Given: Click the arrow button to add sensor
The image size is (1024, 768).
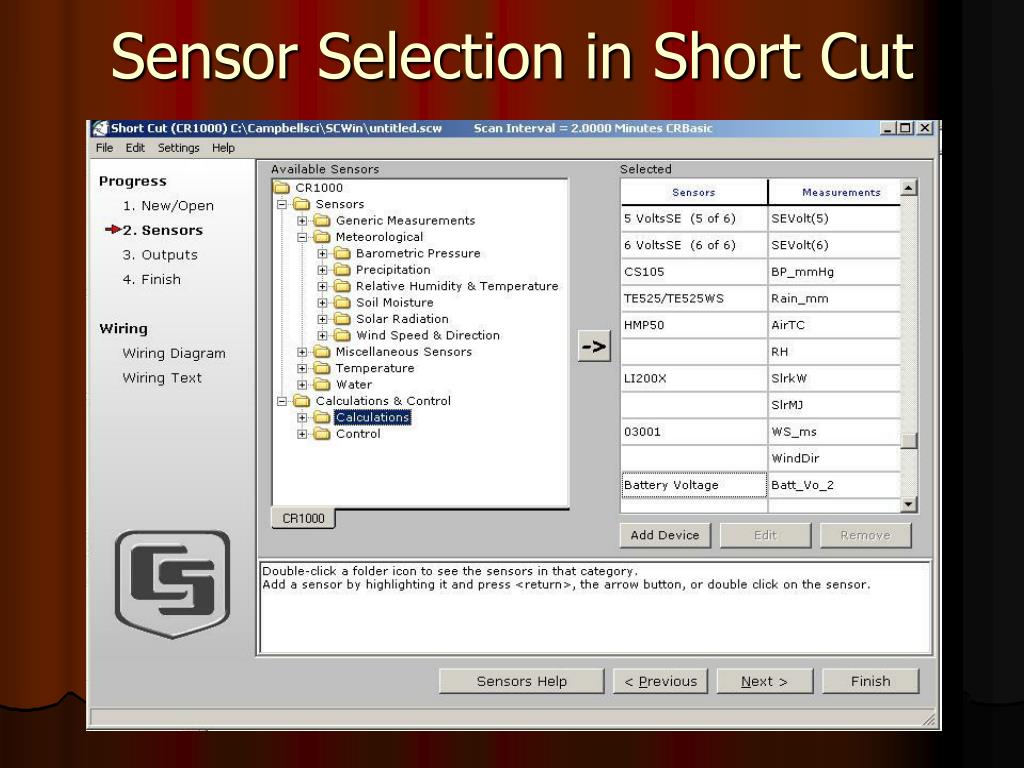Looking at the screenshot, I should pyautogui.click(x=594, y=346).
